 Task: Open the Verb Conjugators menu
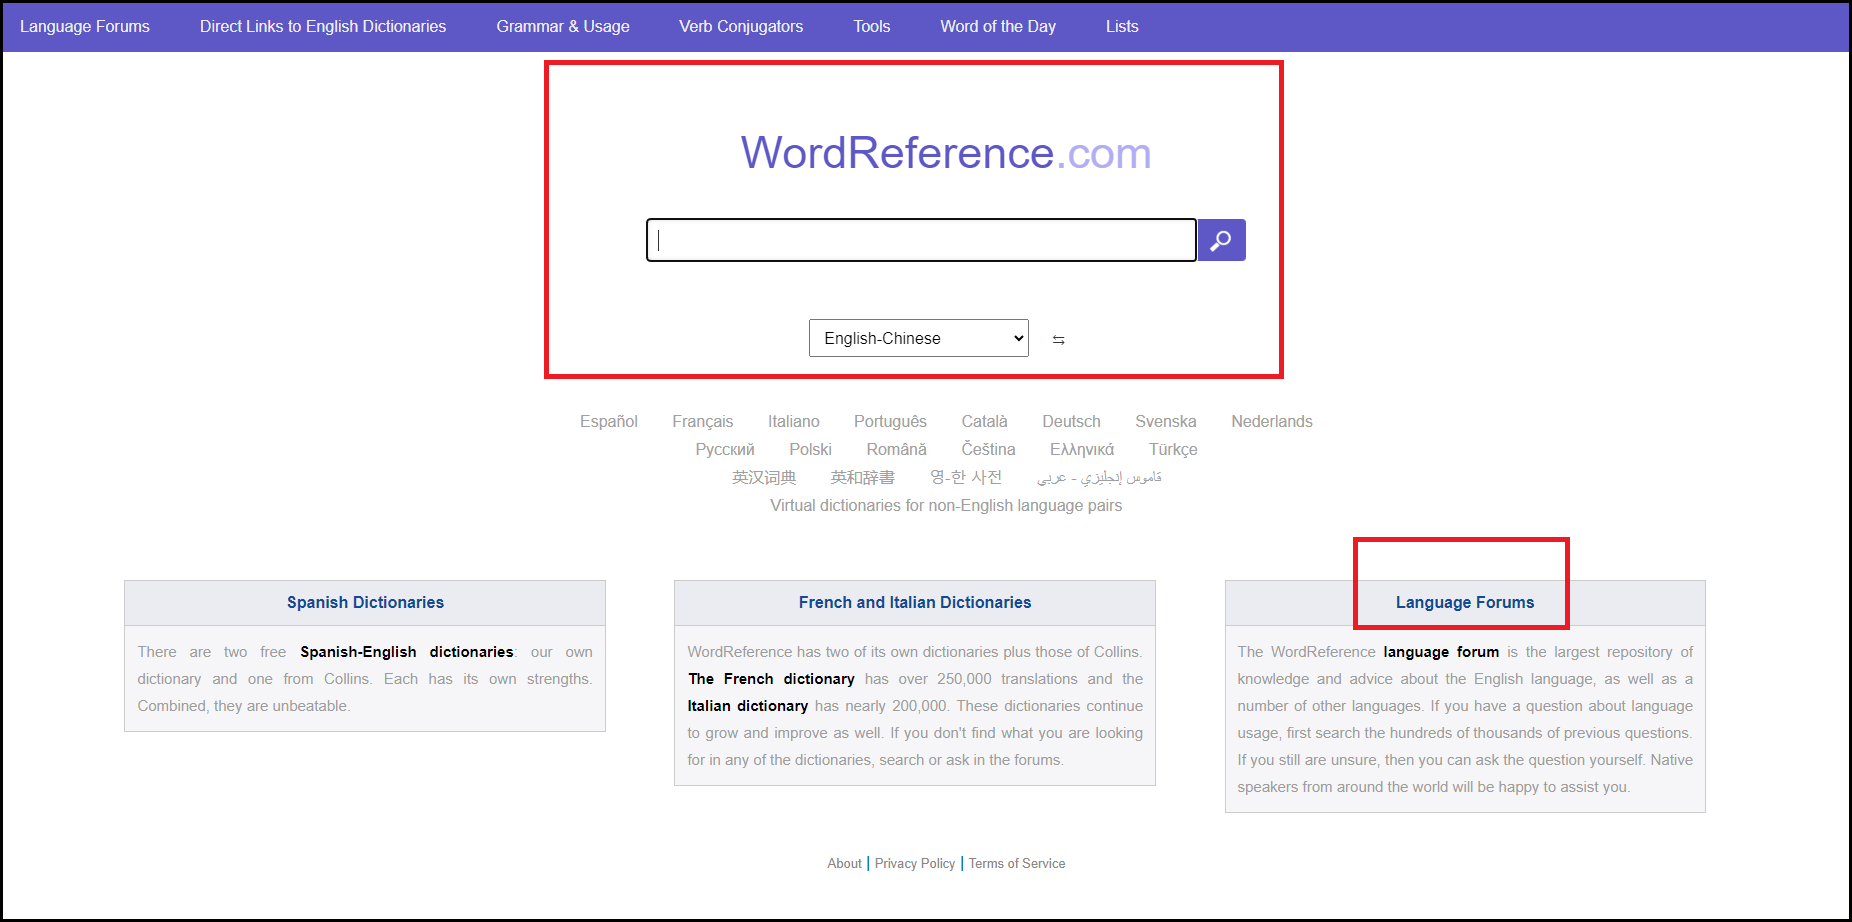[741, 26]
